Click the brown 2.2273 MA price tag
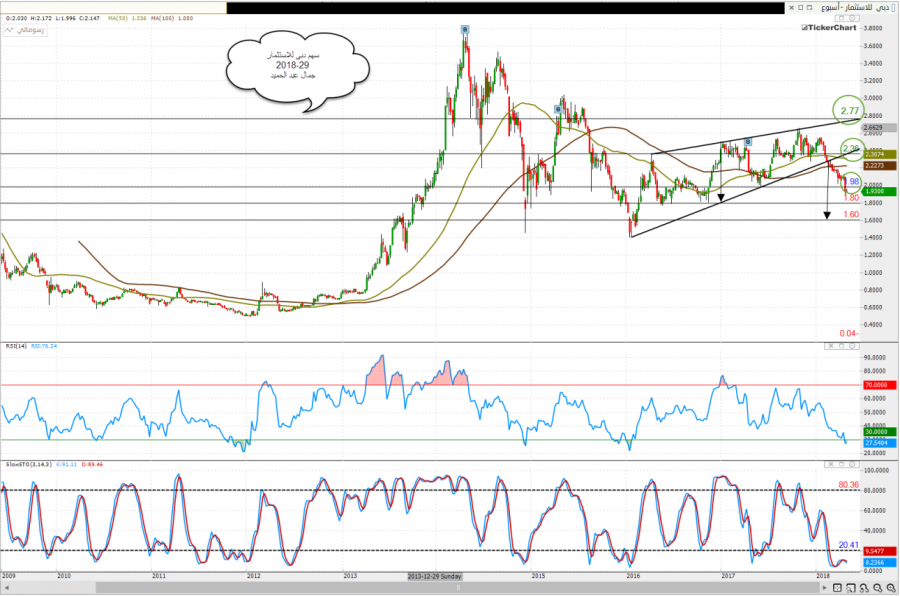The width and height of the screenshot is (900, 596). point(879,166)
